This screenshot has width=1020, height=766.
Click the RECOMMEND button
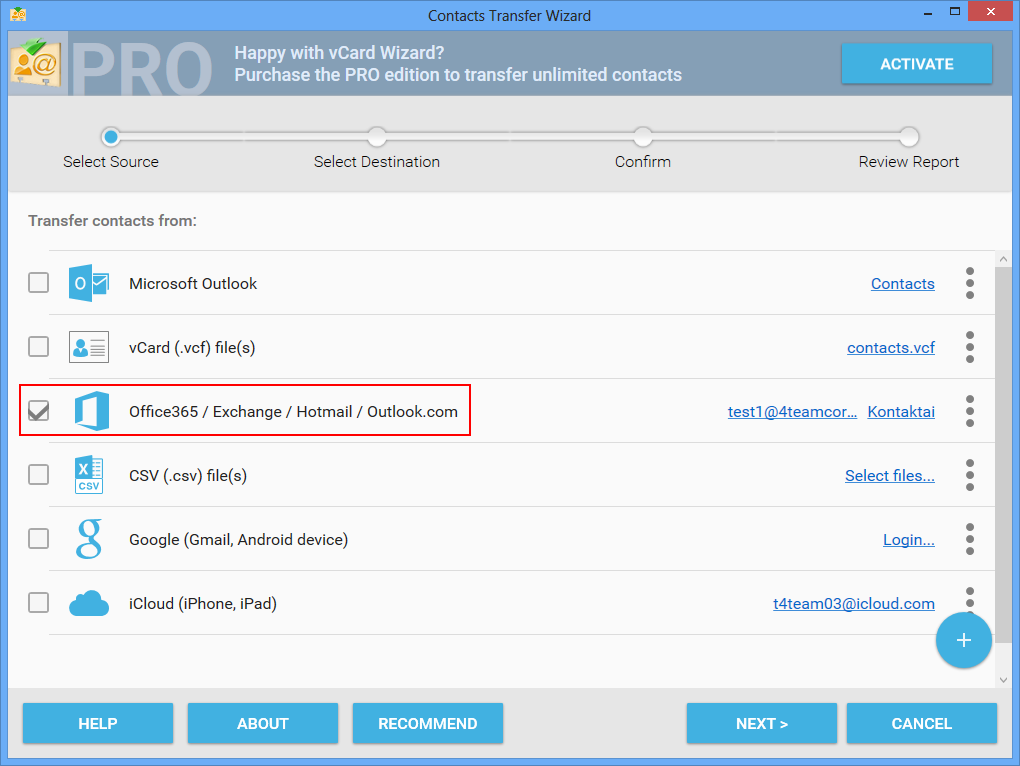(x=427, y=723)
